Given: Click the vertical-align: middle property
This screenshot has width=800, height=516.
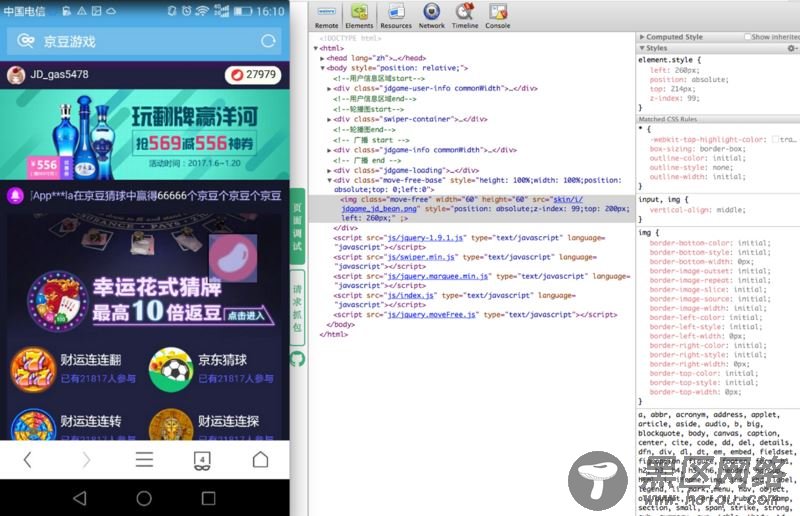Looking at the screenshot, I should 698,210.
